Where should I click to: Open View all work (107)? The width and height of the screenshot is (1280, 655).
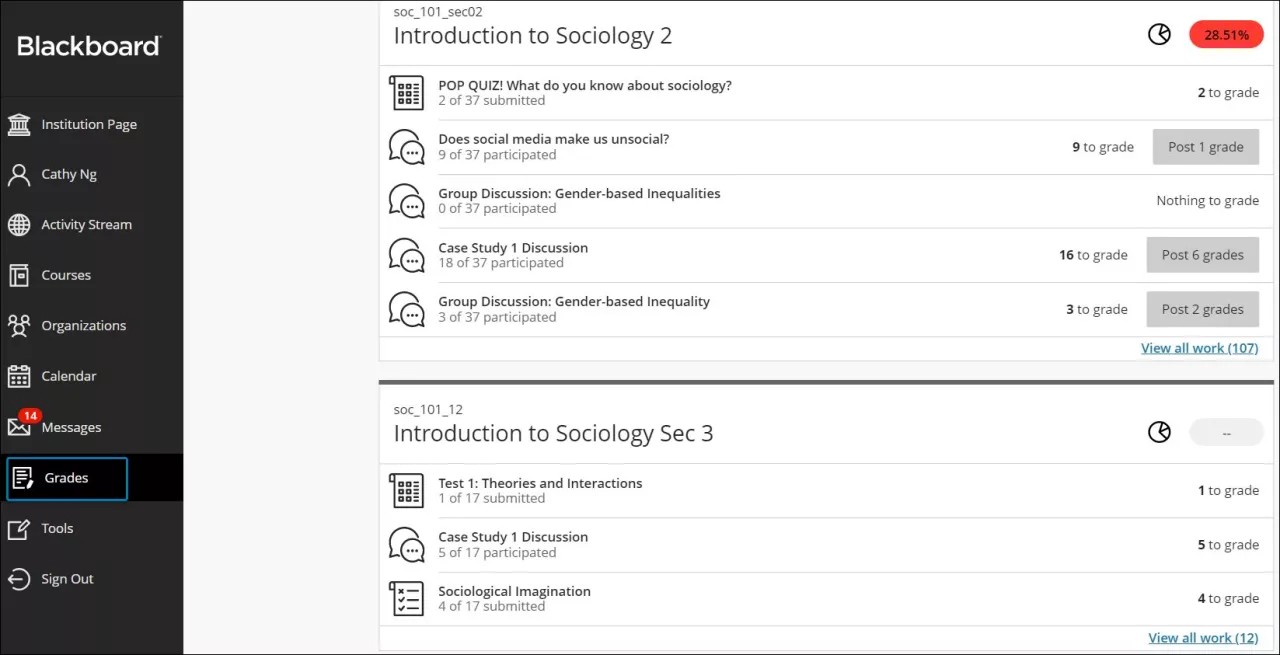(1199, 347)
